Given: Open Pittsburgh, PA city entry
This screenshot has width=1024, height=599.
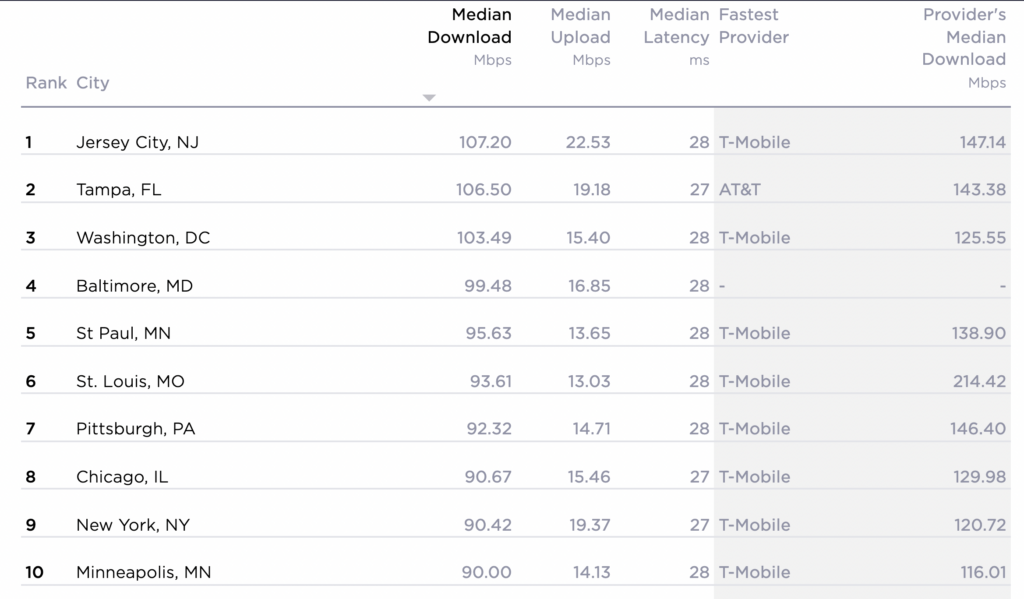Looking at the screenshot, I should tap(135, 429).
